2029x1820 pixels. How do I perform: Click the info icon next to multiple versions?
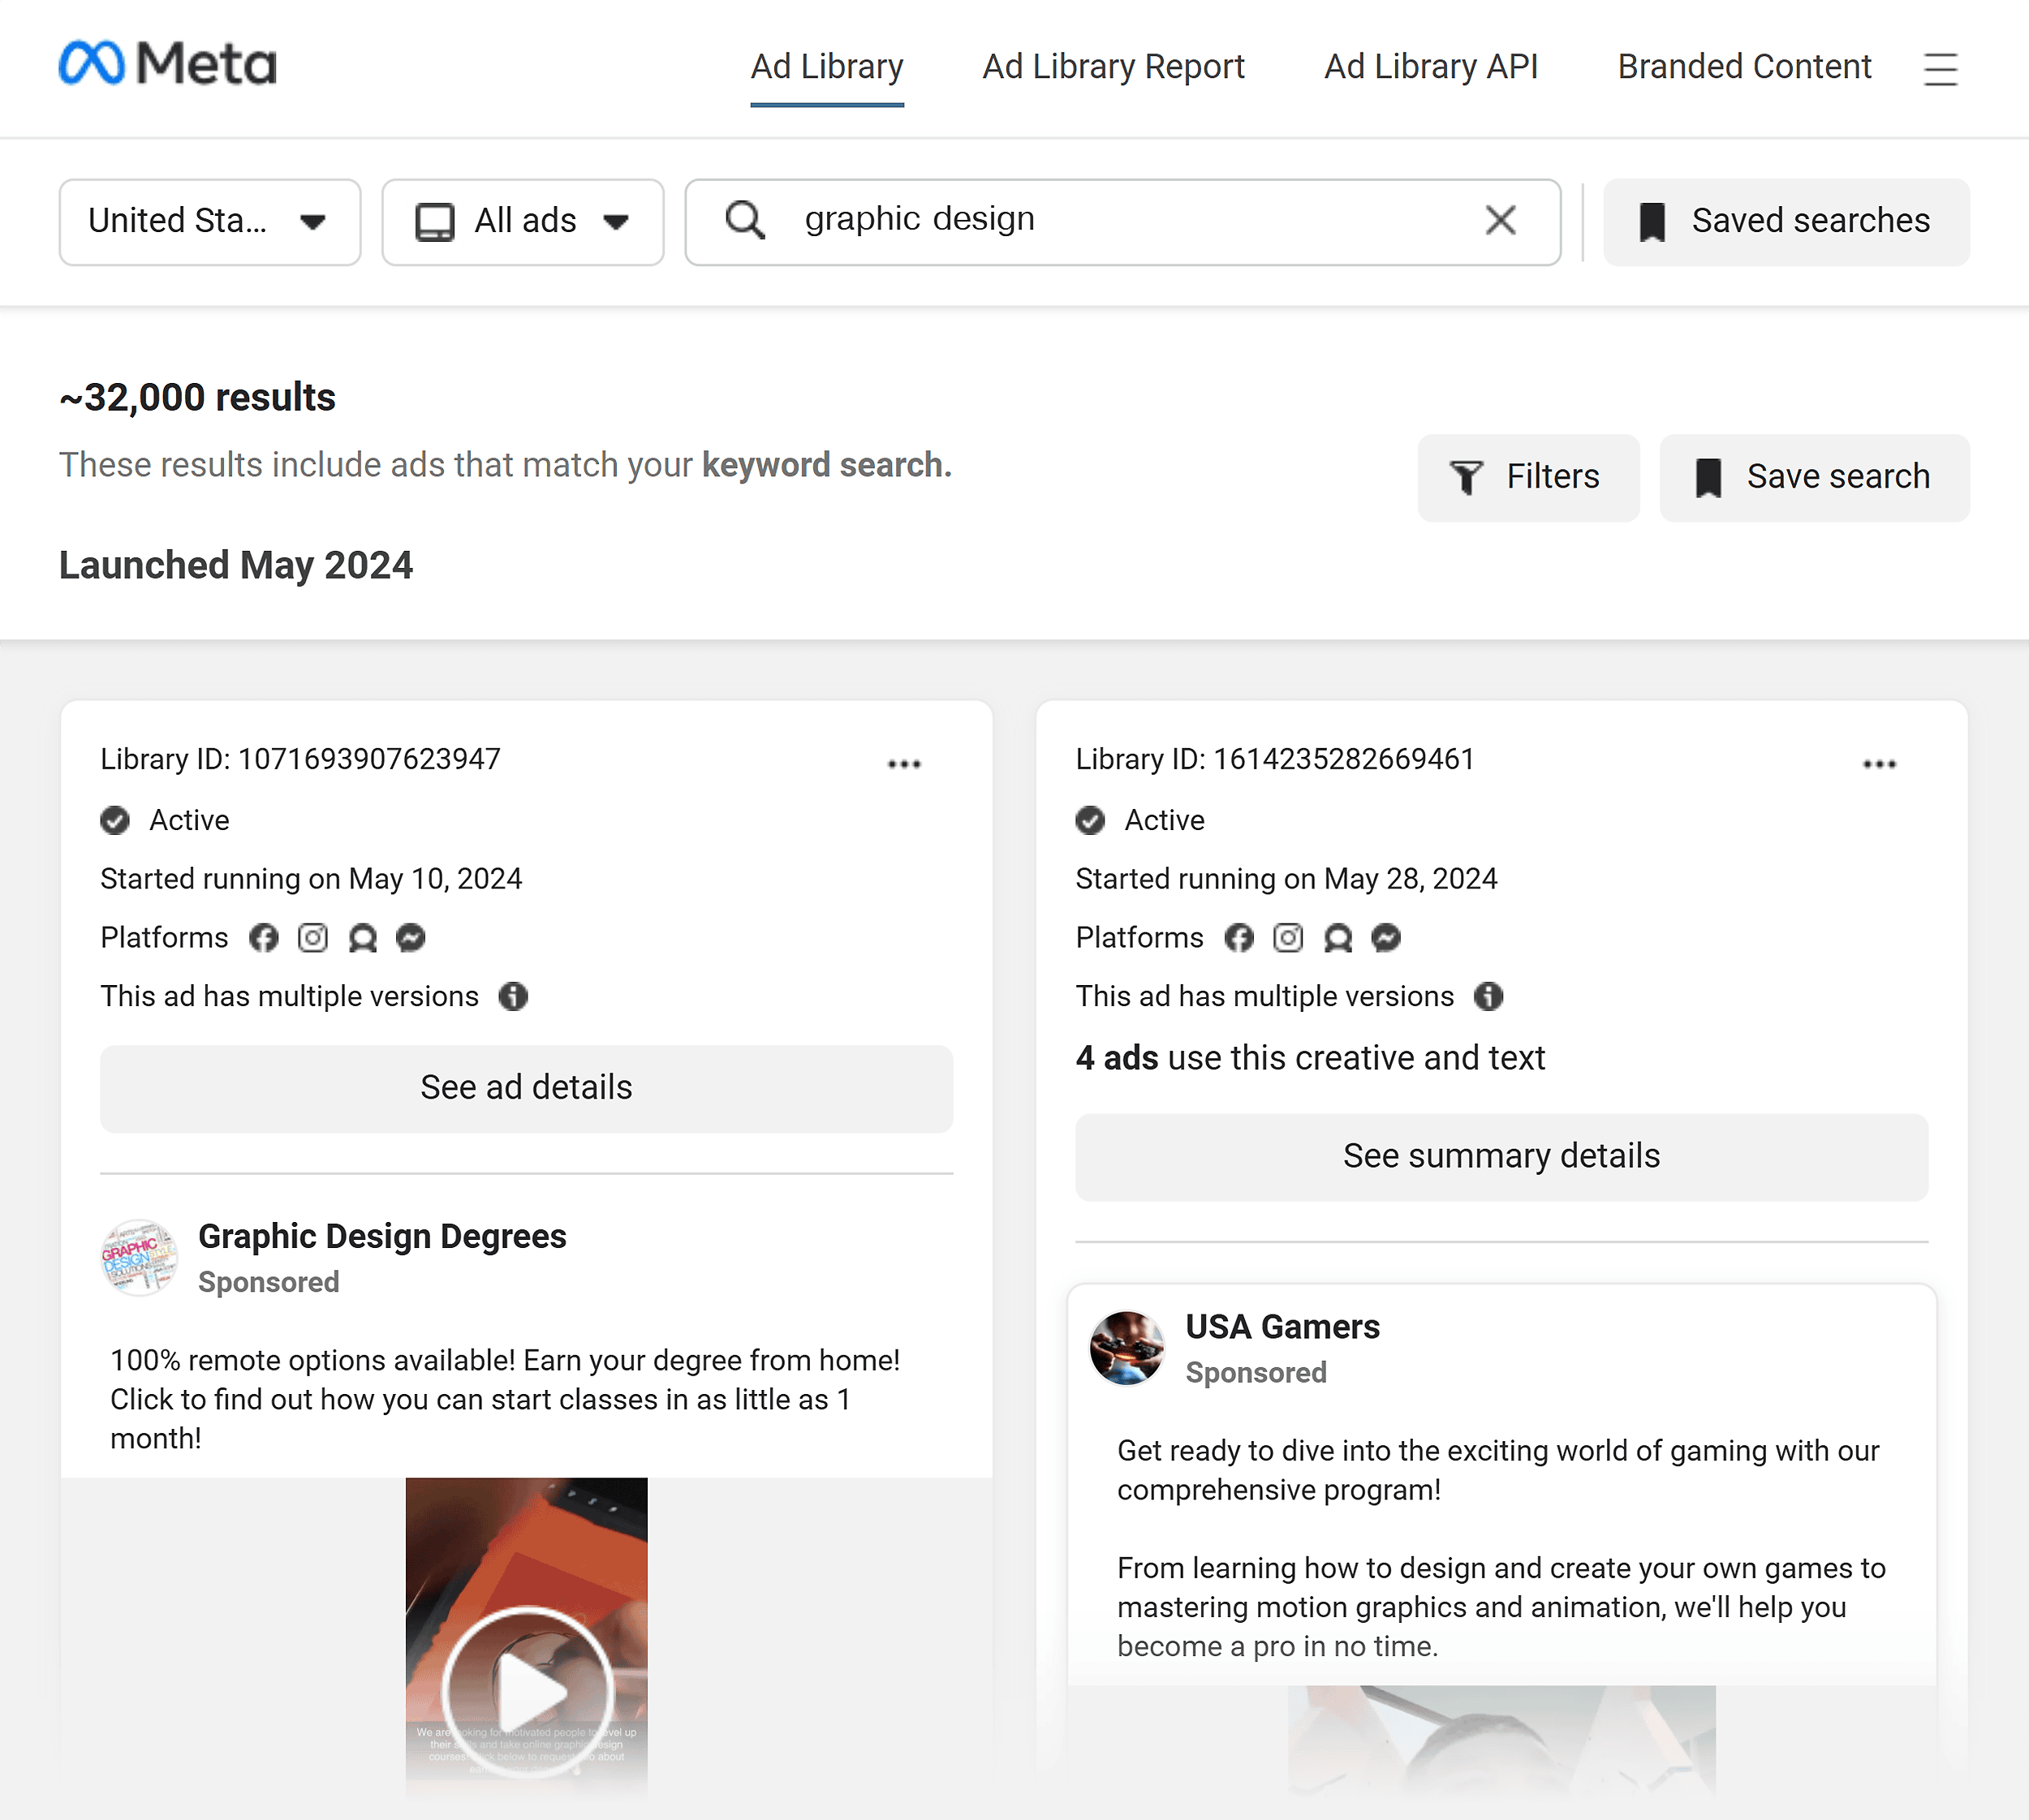pyautogui.click(x=514, y=996)
